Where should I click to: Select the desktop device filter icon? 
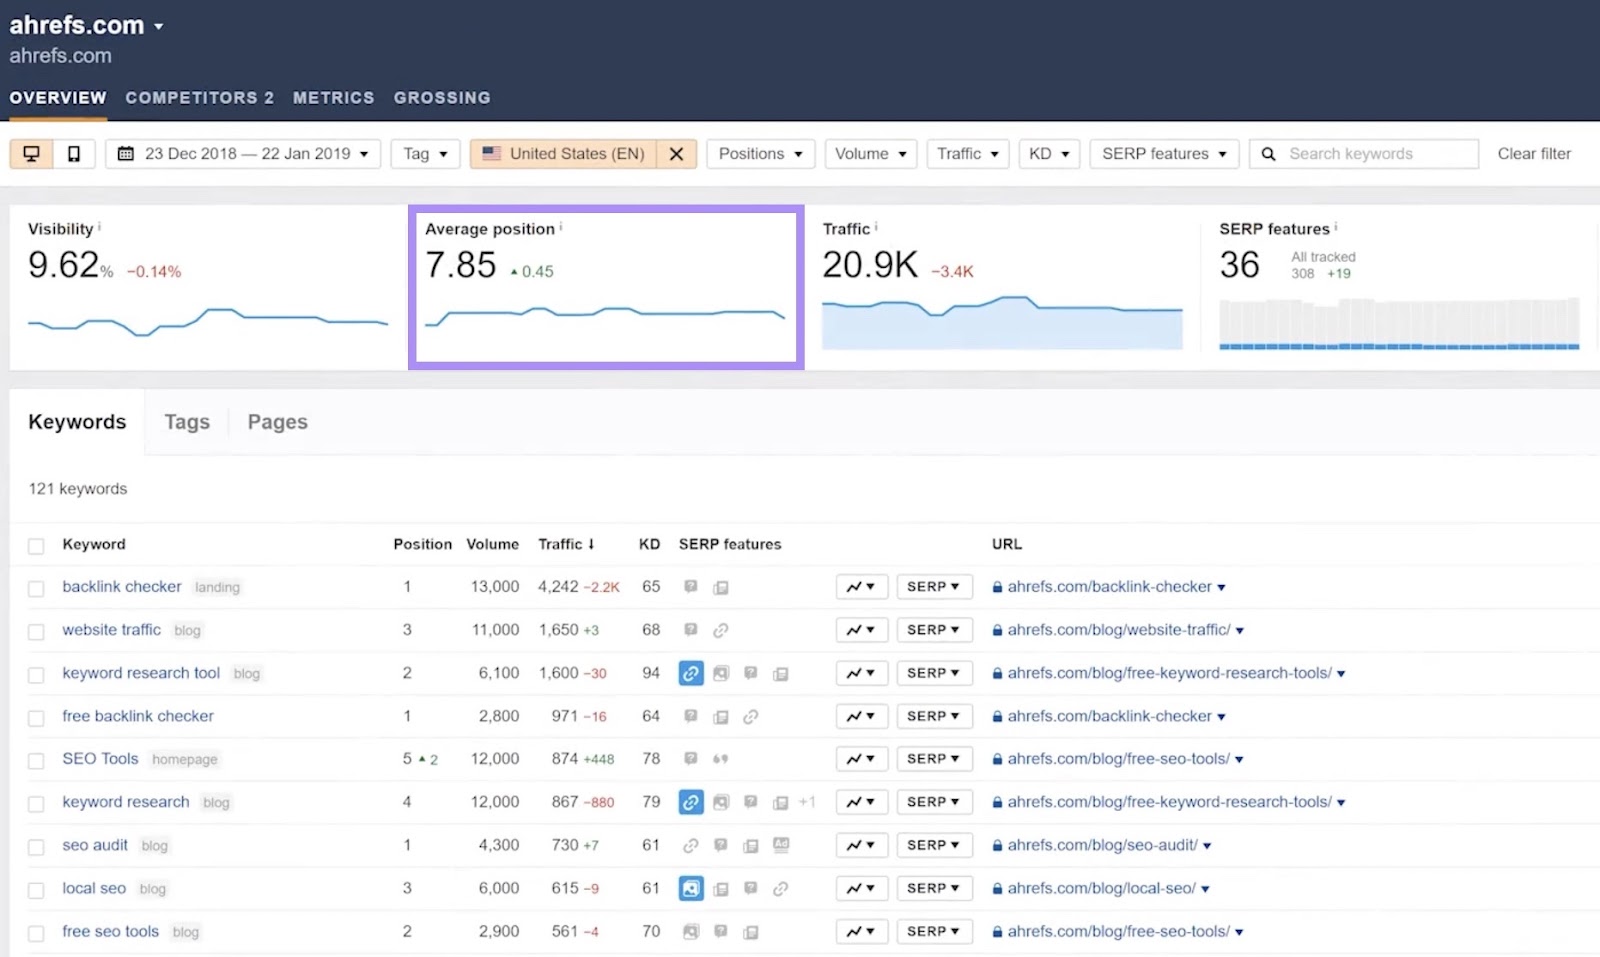33,153
